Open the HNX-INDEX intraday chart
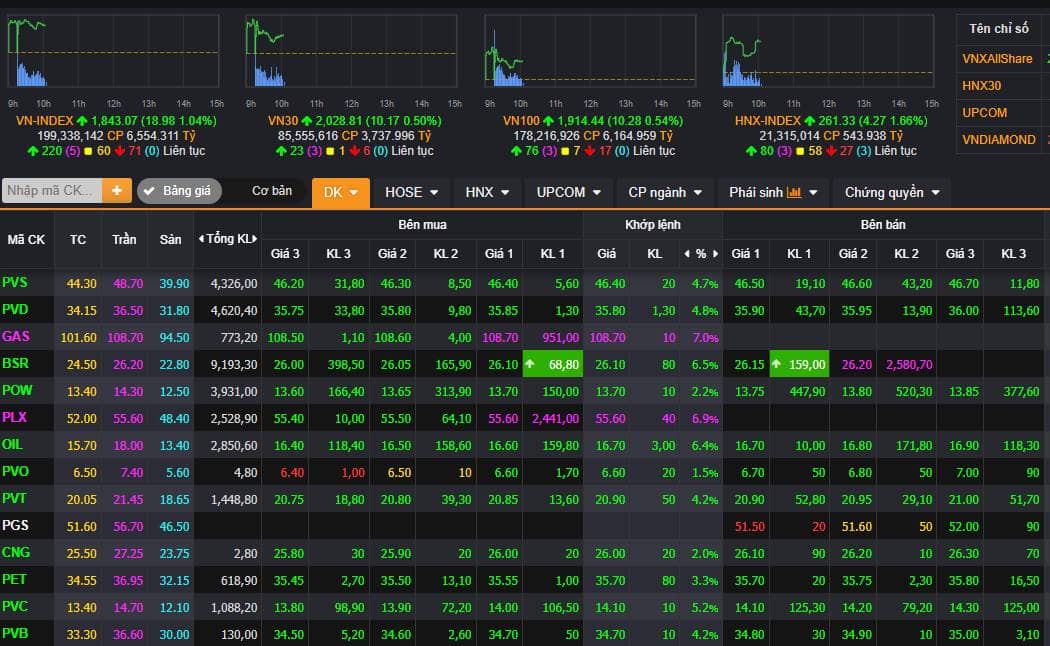This screenshot has width=1050, height=646. pyautogui.click(x=828, y=52)
